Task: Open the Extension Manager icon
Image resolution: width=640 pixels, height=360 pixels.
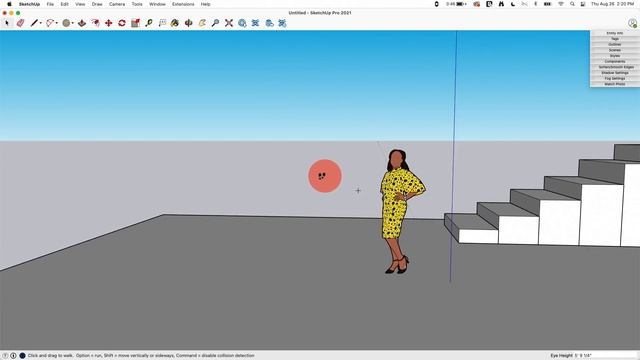Action: point(282,23)
